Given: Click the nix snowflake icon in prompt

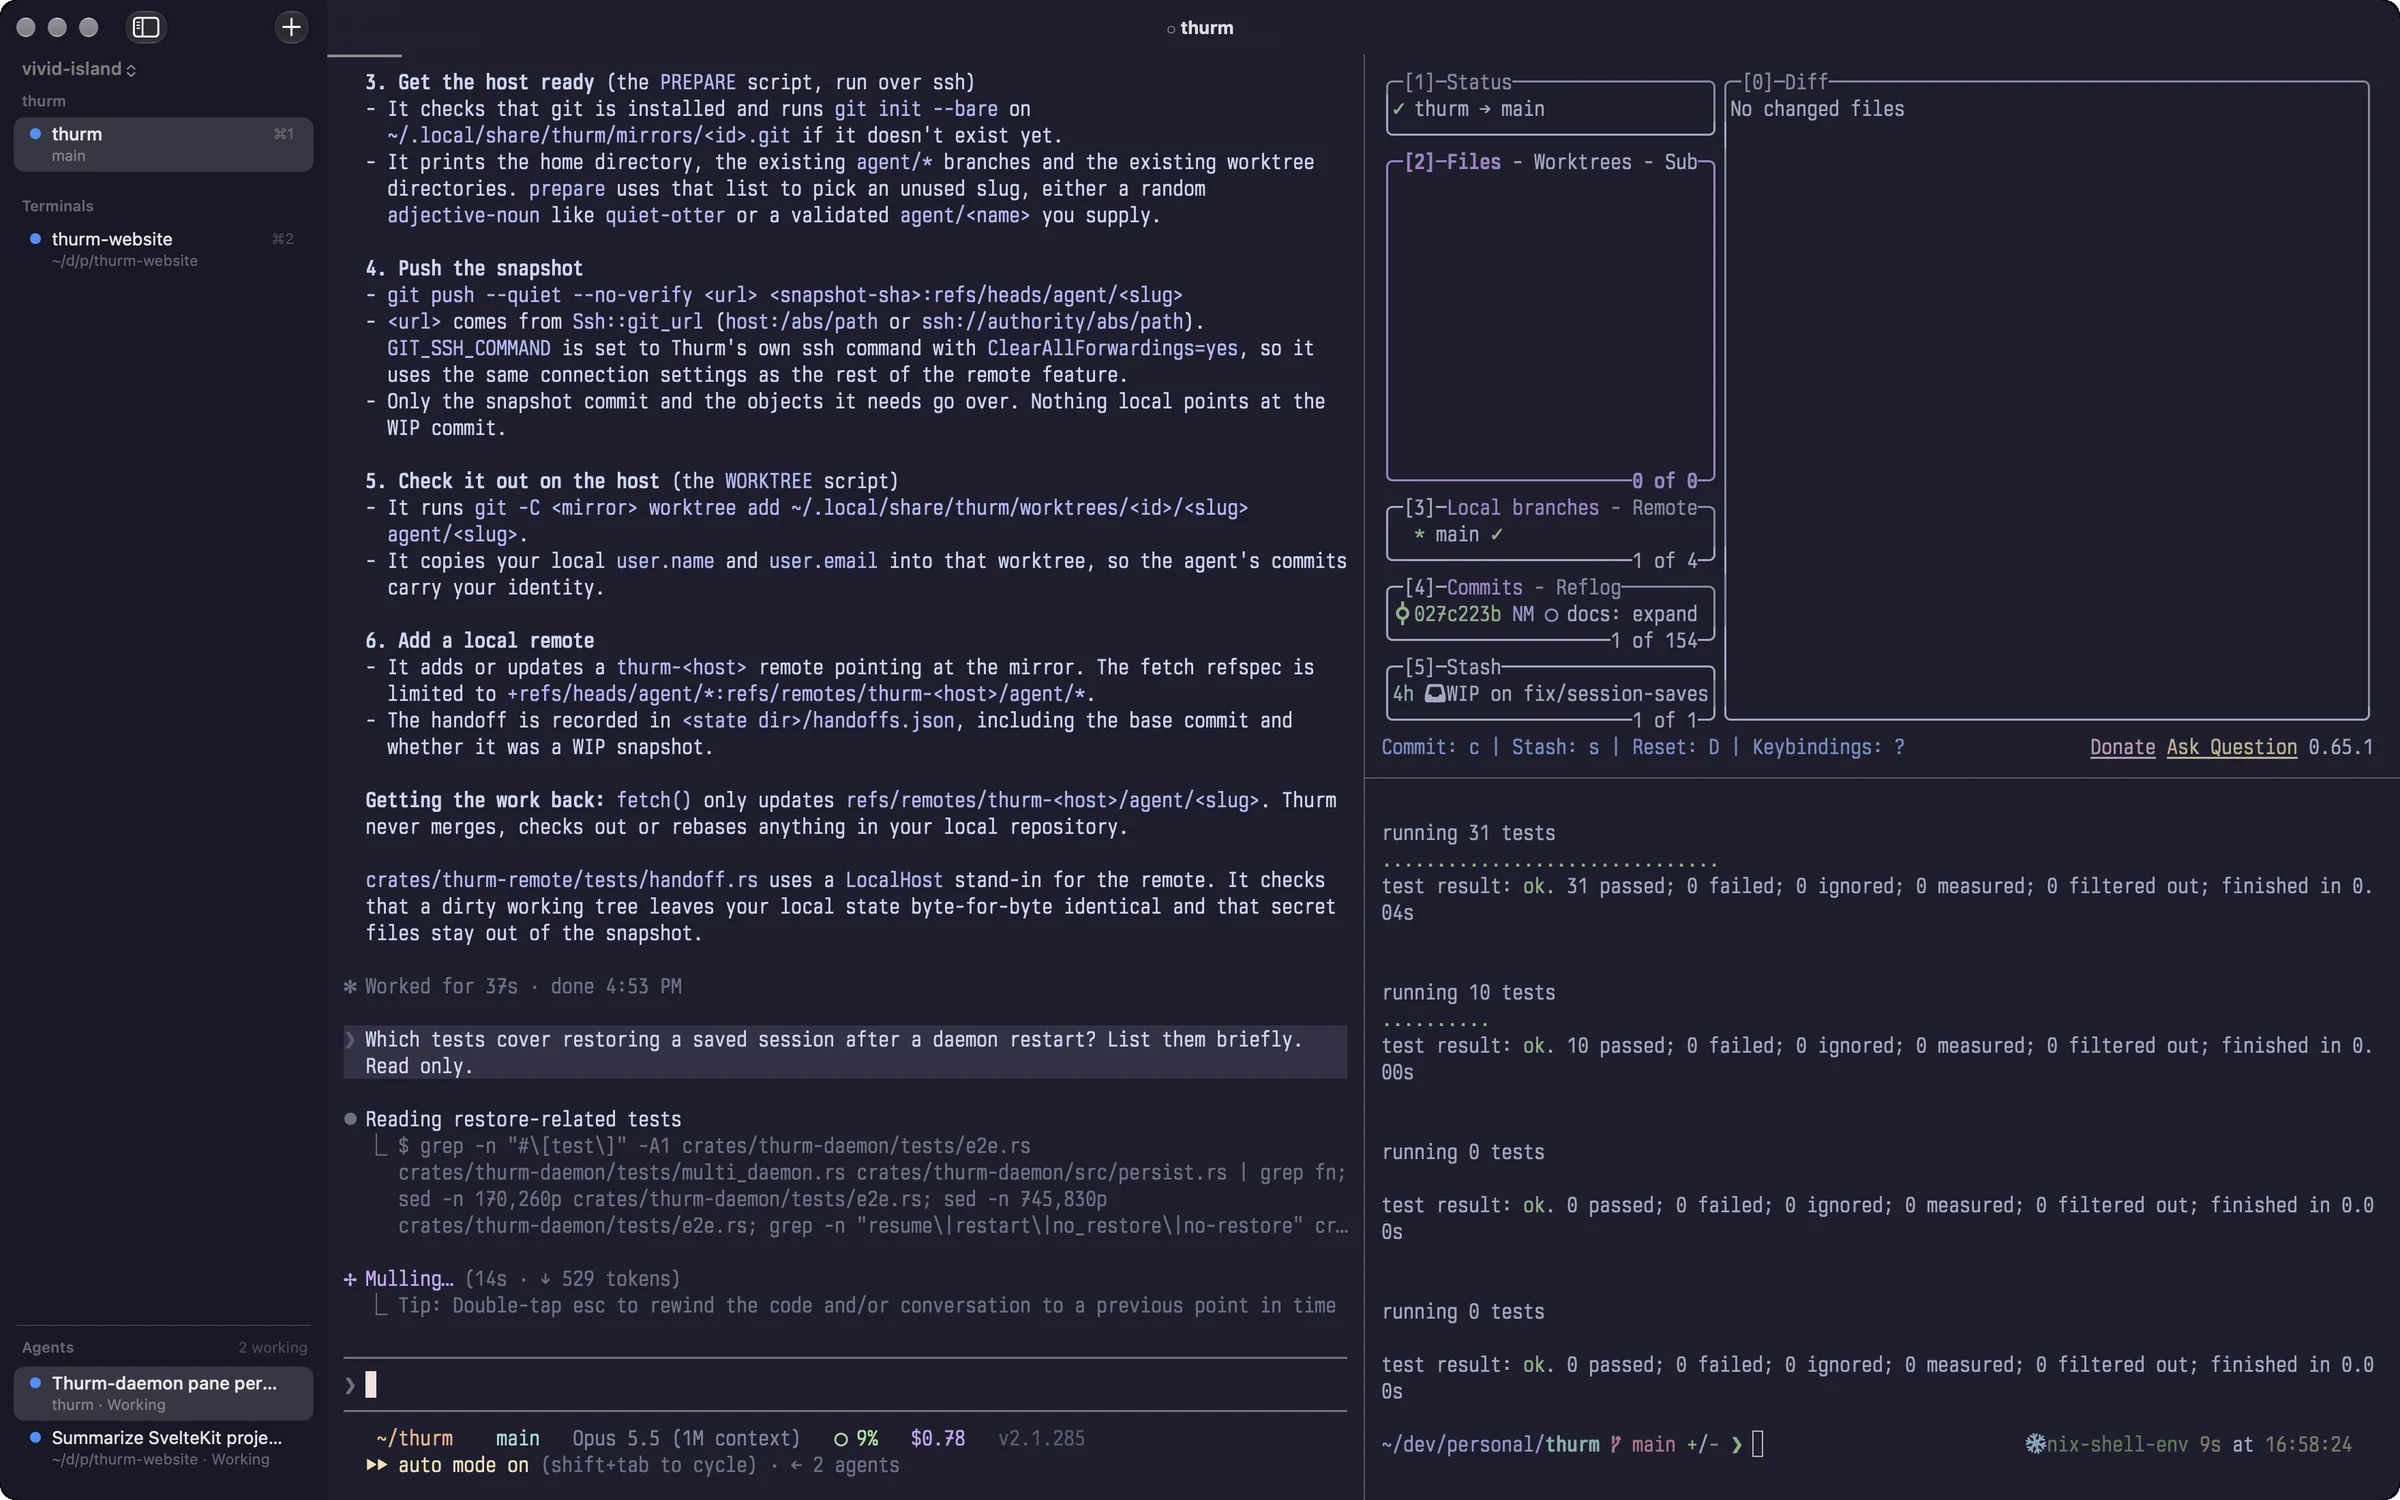Looking at the screenshot, I should coord(2035,1444).
